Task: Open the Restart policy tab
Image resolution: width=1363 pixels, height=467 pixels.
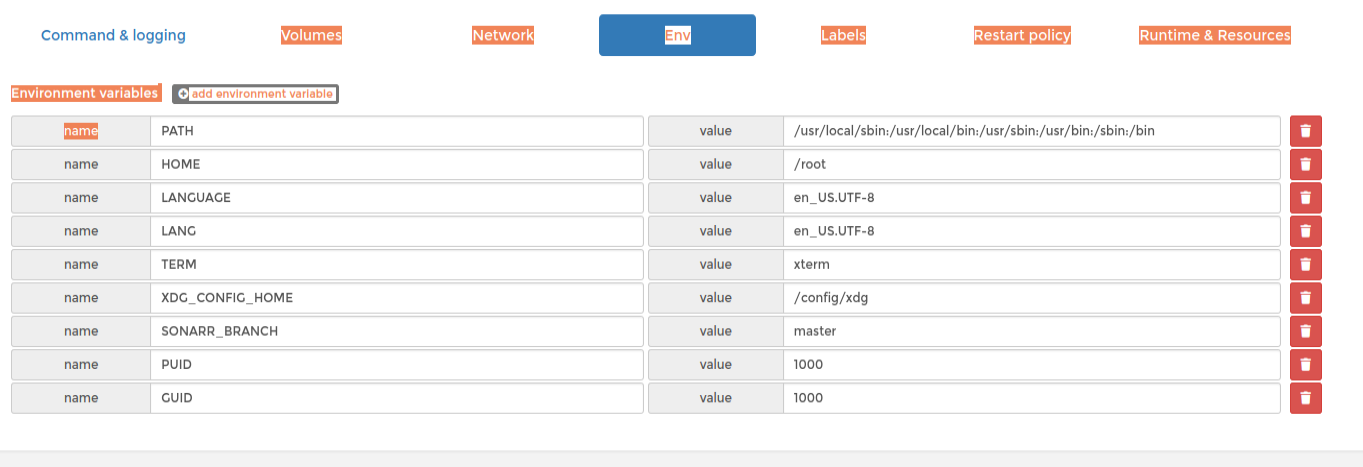Action: point(1022,35)
